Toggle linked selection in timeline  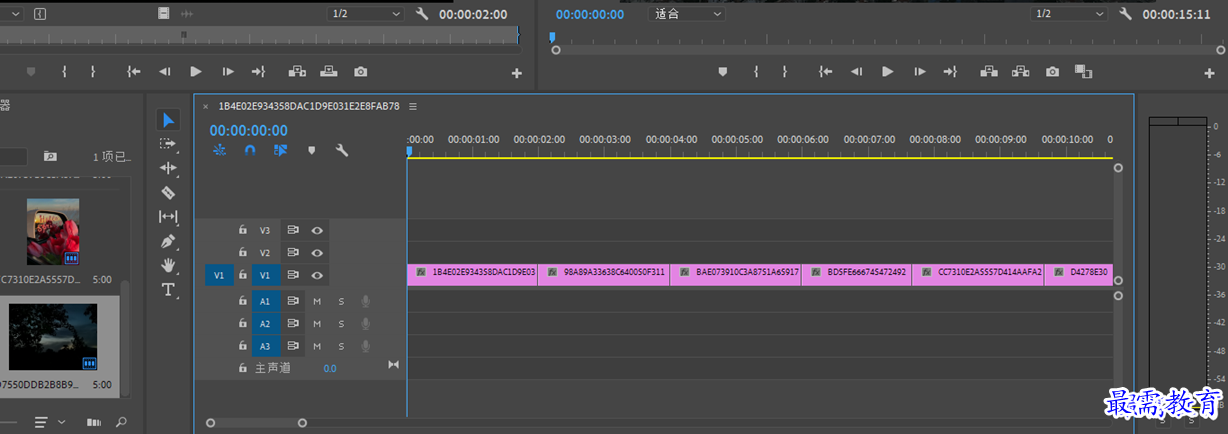click(280, 150)
